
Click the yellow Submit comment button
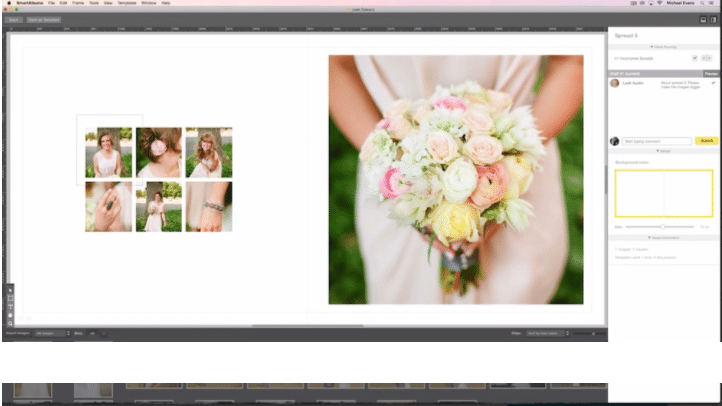(706, 141)
